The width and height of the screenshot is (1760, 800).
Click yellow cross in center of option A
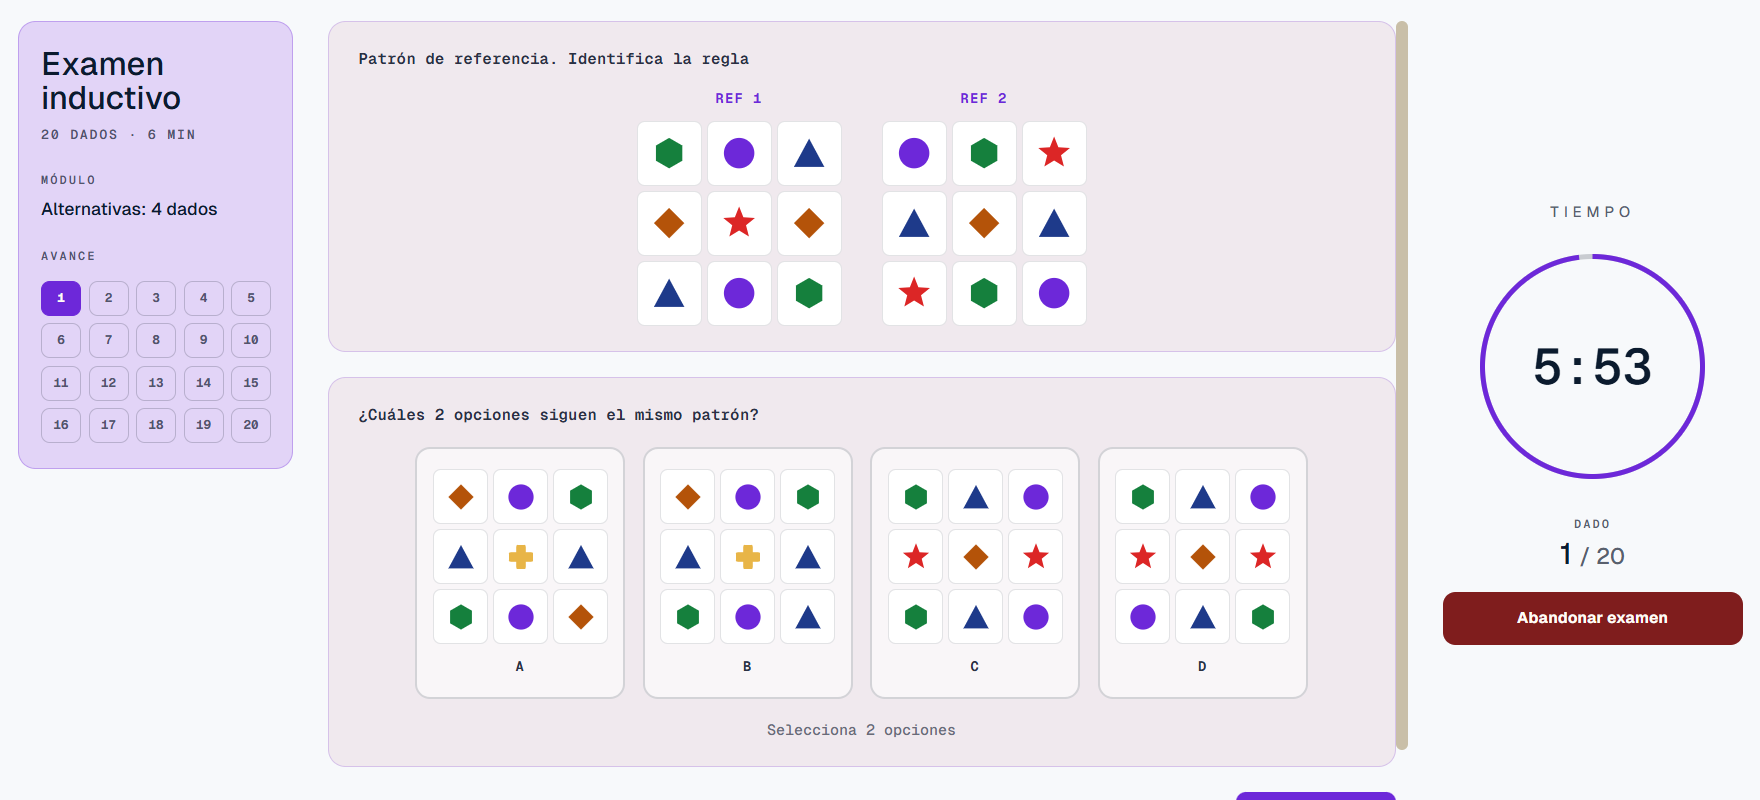[x=521, y=557]
